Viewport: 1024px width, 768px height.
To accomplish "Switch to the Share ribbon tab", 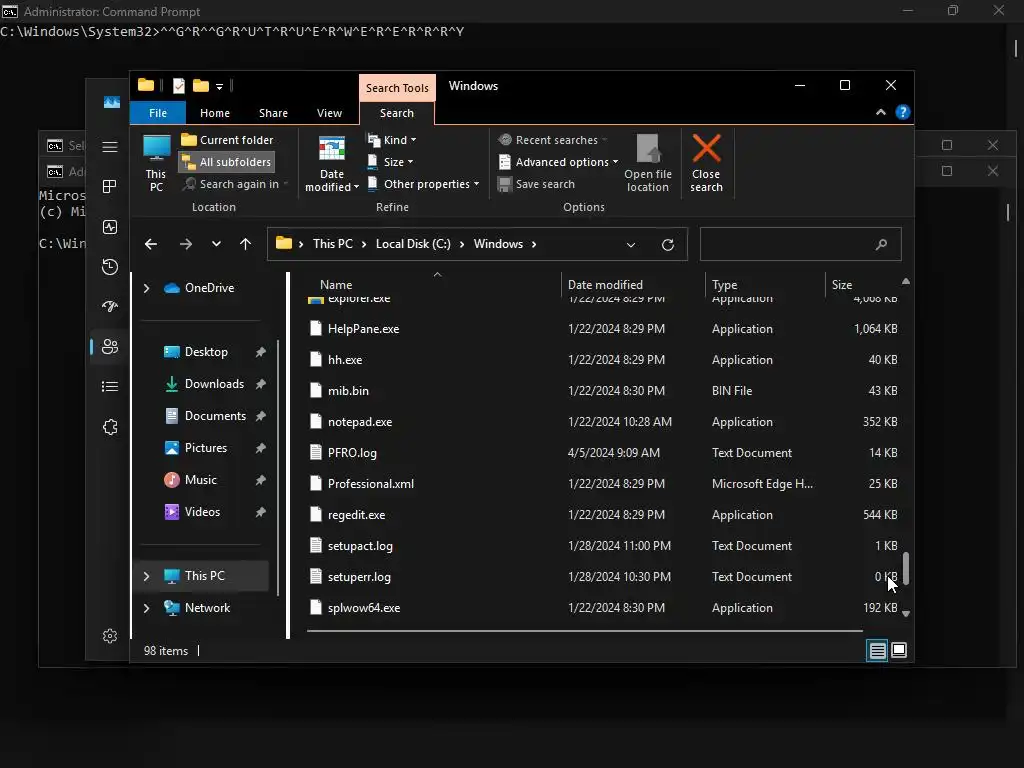I will point(273,113).
